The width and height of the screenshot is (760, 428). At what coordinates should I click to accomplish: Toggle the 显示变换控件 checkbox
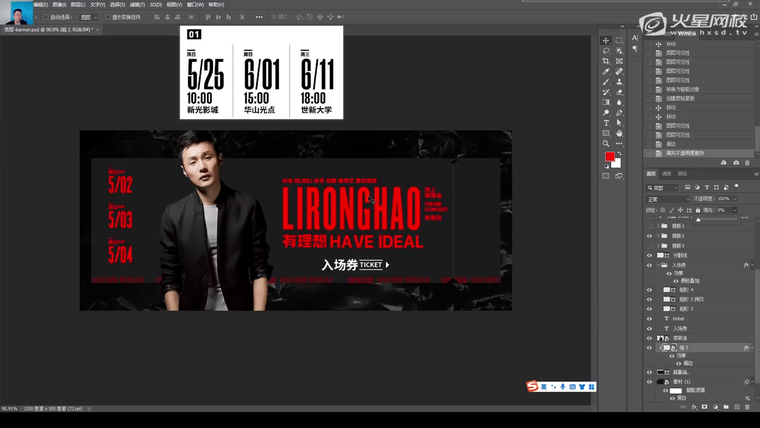(x=108, y=17)
